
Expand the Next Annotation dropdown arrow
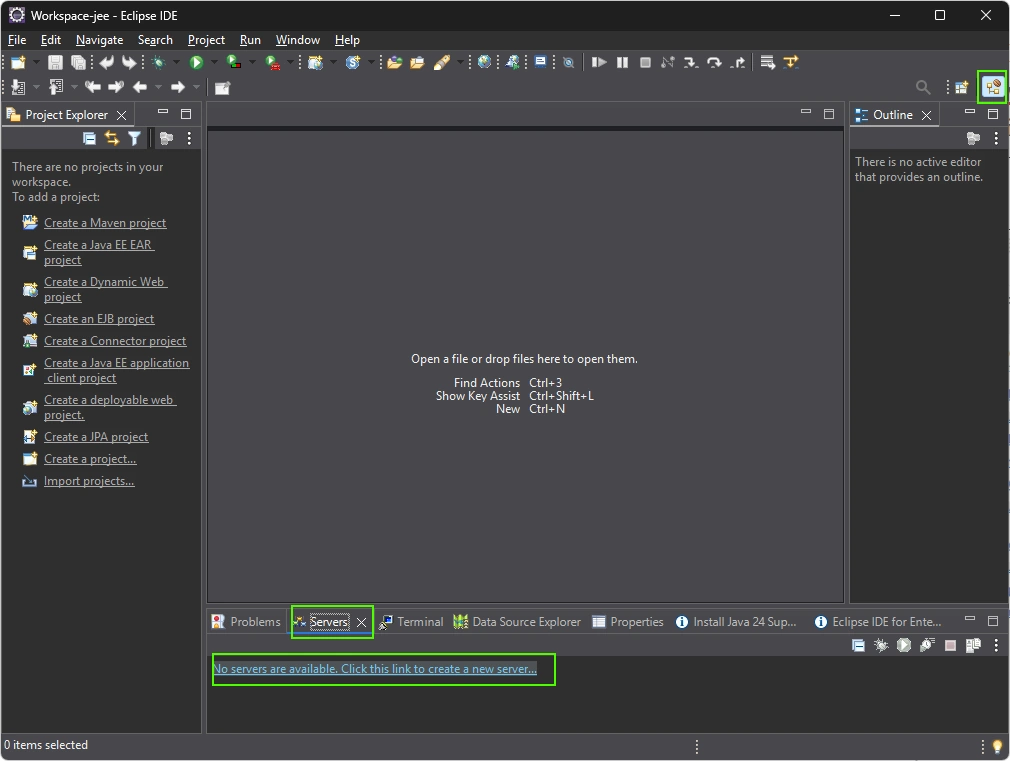point(36,88)
